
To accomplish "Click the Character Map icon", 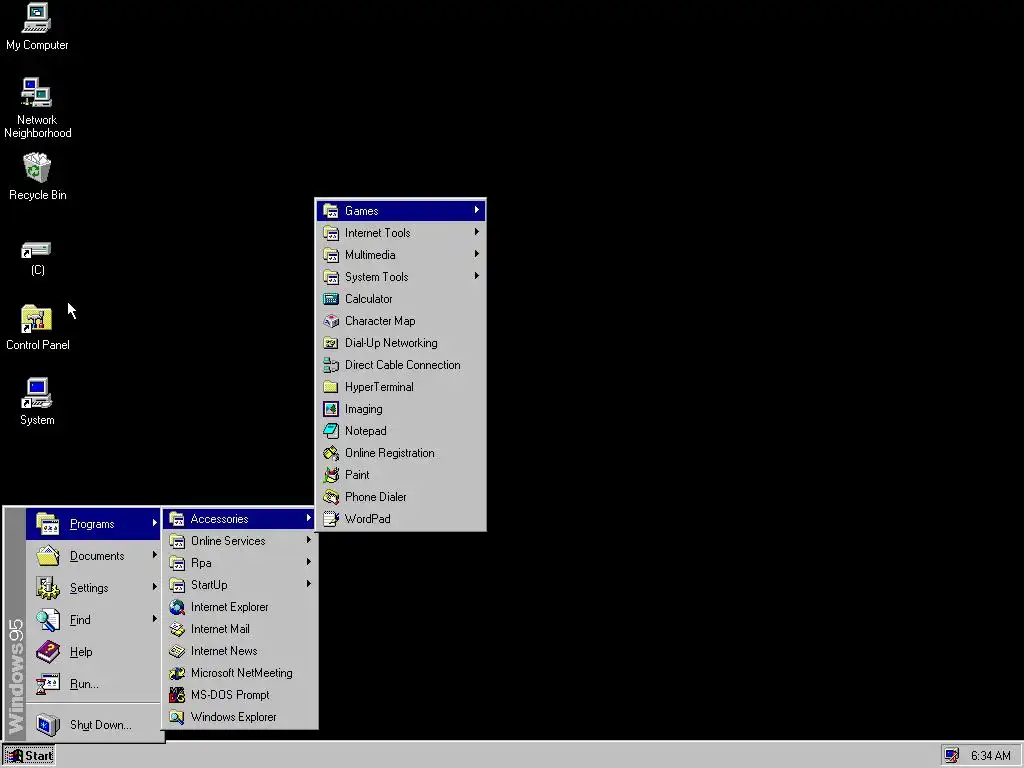I will coord(331,321).
